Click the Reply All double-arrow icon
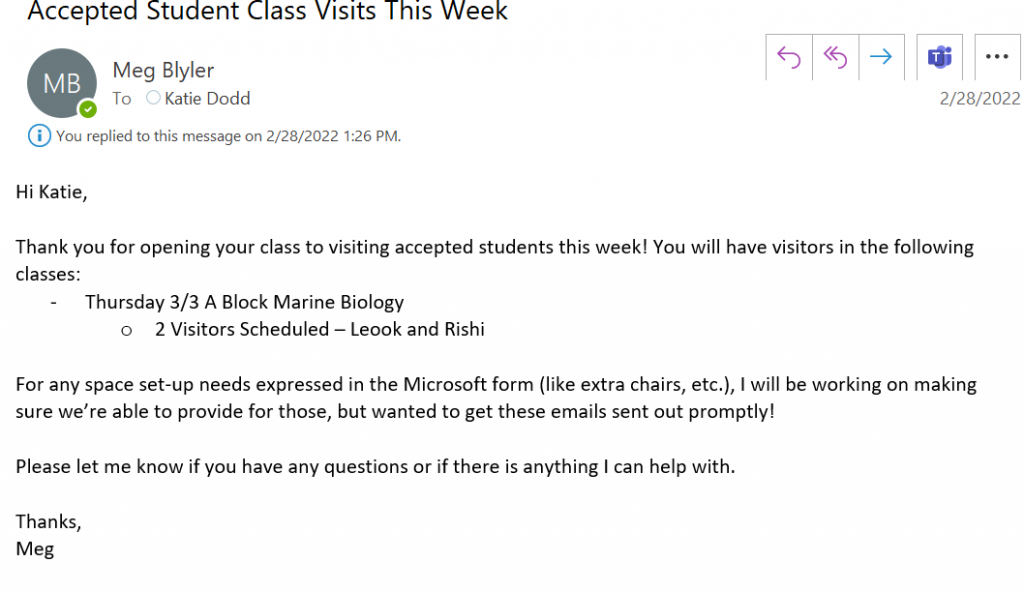The width and height of the screenshot is (1024, 592). [835, 58]
